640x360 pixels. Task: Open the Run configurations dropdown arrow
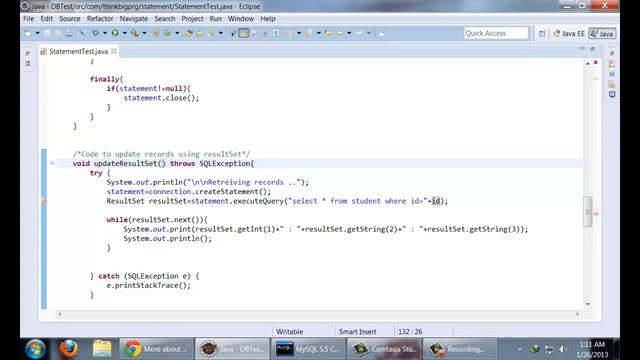124,33
